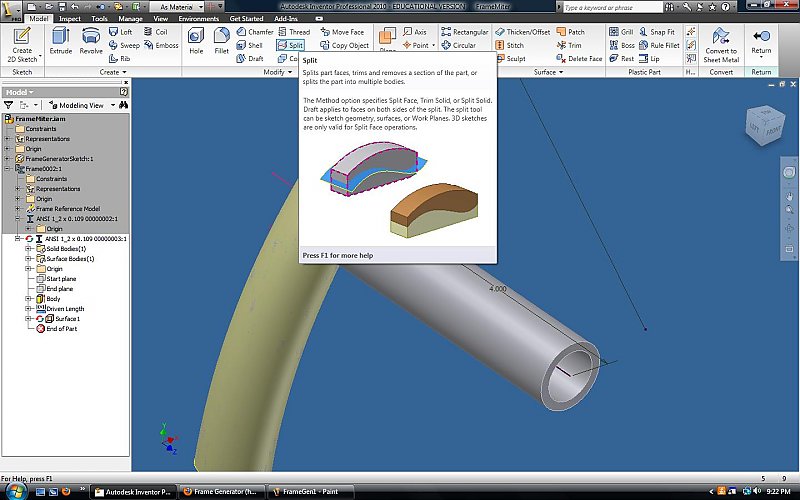Click the Rule Fillet tool
The height and width of the screenshot is (500, 800).
coord(659,45)
